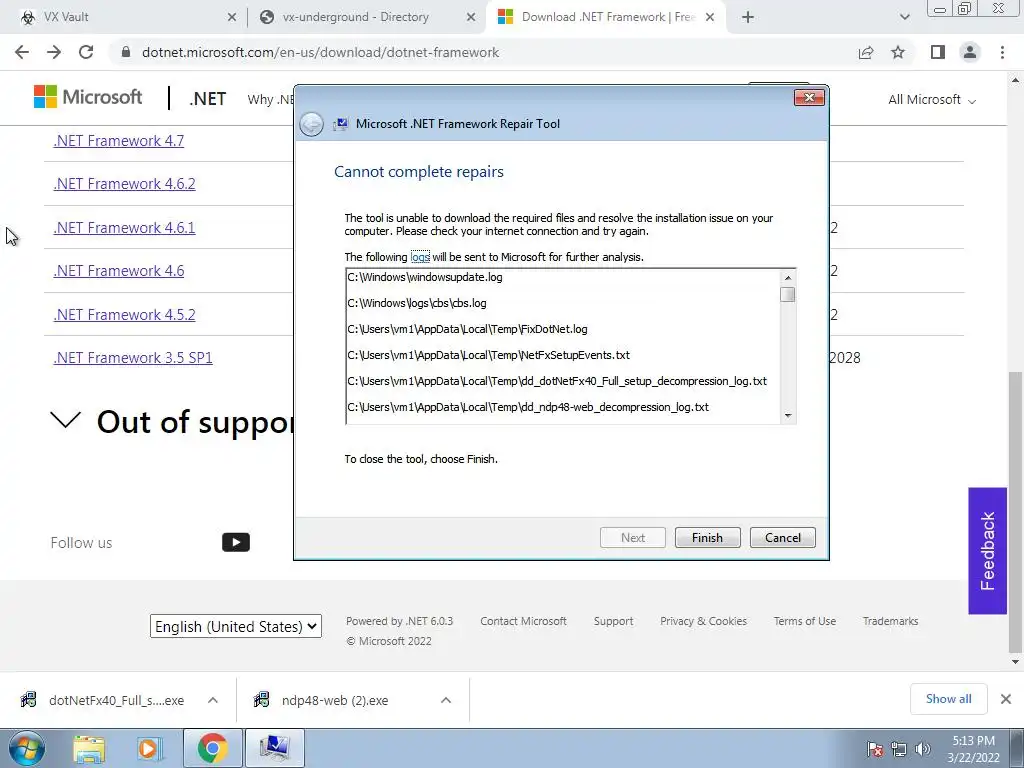Click Trademarks footer link
This screenshot has width=1024, height=768.
(890, 621)
